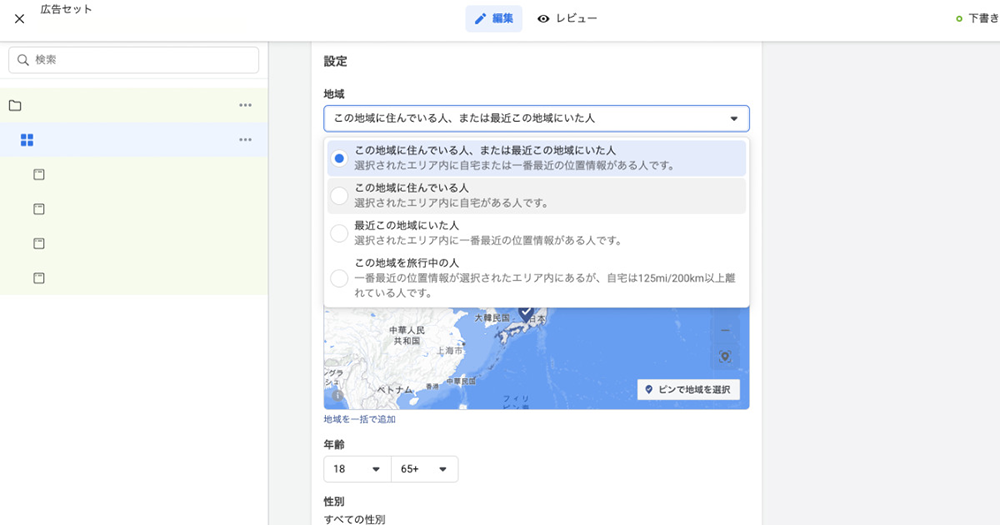Select the ad set grid icon

27,140
